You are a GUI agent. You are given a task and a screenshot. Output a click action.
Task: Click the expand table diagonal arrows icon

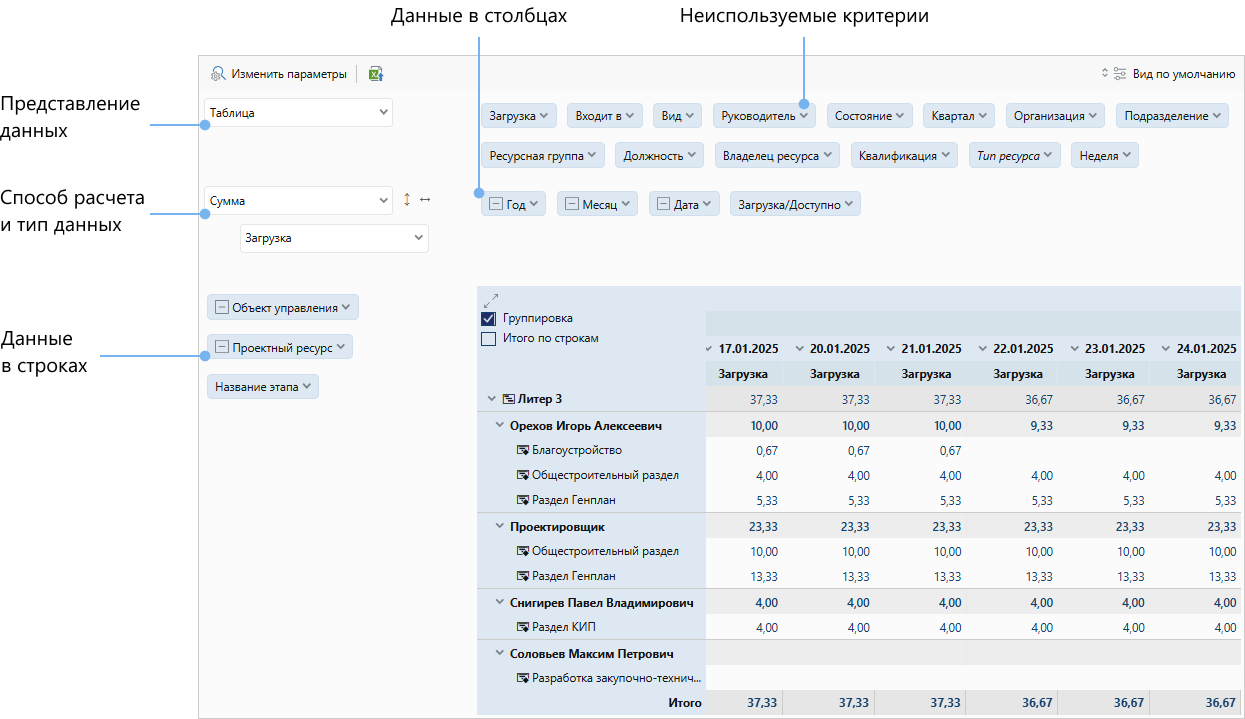click(490, 299)
